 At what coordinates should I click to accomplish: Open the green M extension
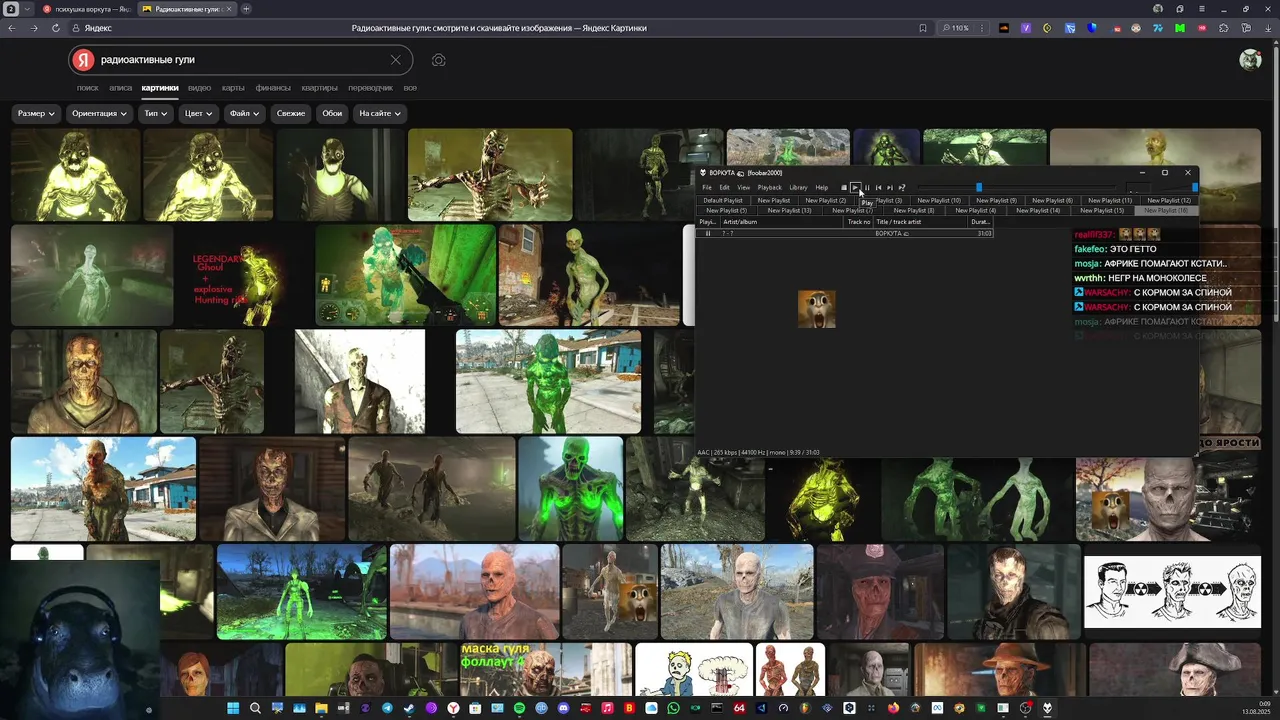[x=1180, y=28]
